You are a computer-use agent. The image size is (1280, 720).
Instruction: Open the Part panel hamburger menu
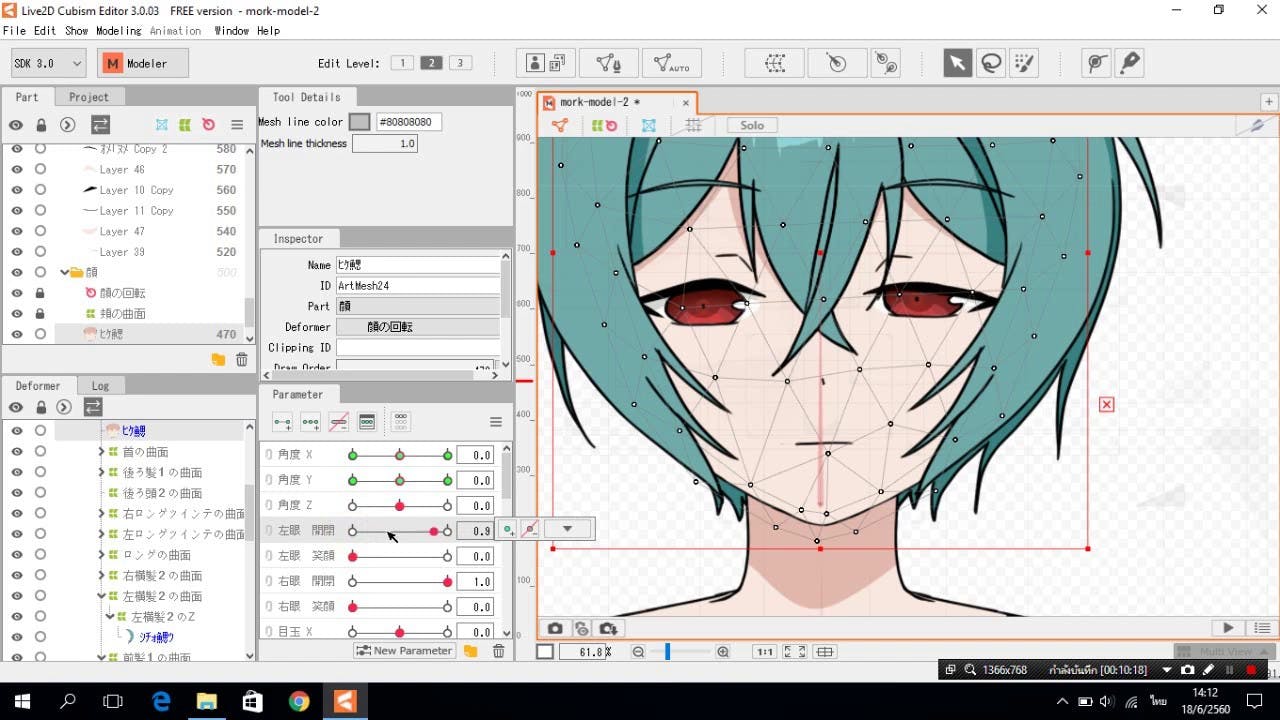[x=237, y=125]
